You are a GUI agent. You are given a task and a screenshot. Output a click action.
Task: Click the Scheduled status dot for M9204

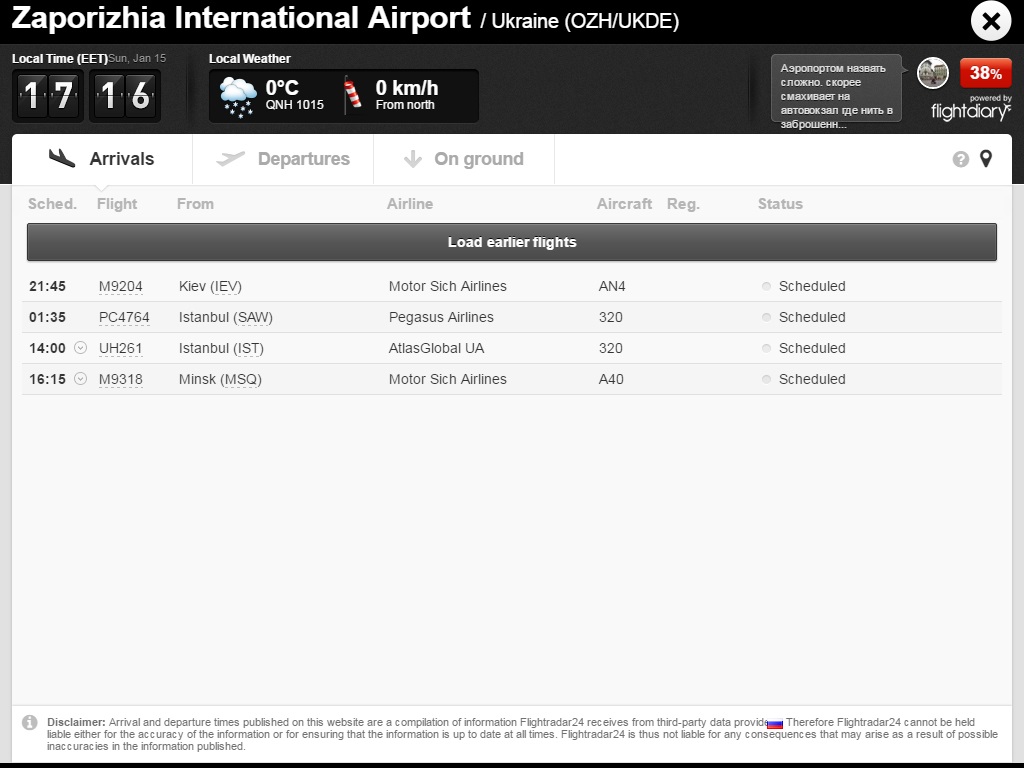pos(767,286)
